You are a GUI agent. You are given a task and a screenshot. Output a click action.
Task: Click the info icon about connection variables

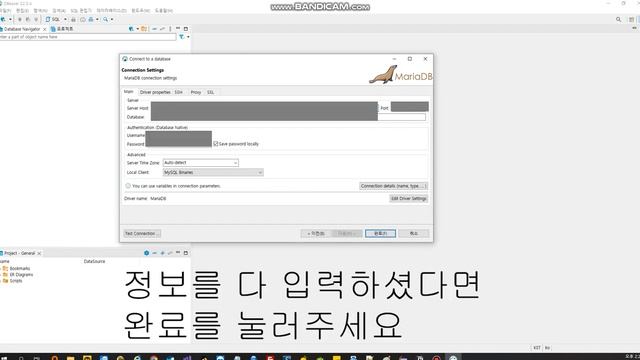tap(128, 186)
